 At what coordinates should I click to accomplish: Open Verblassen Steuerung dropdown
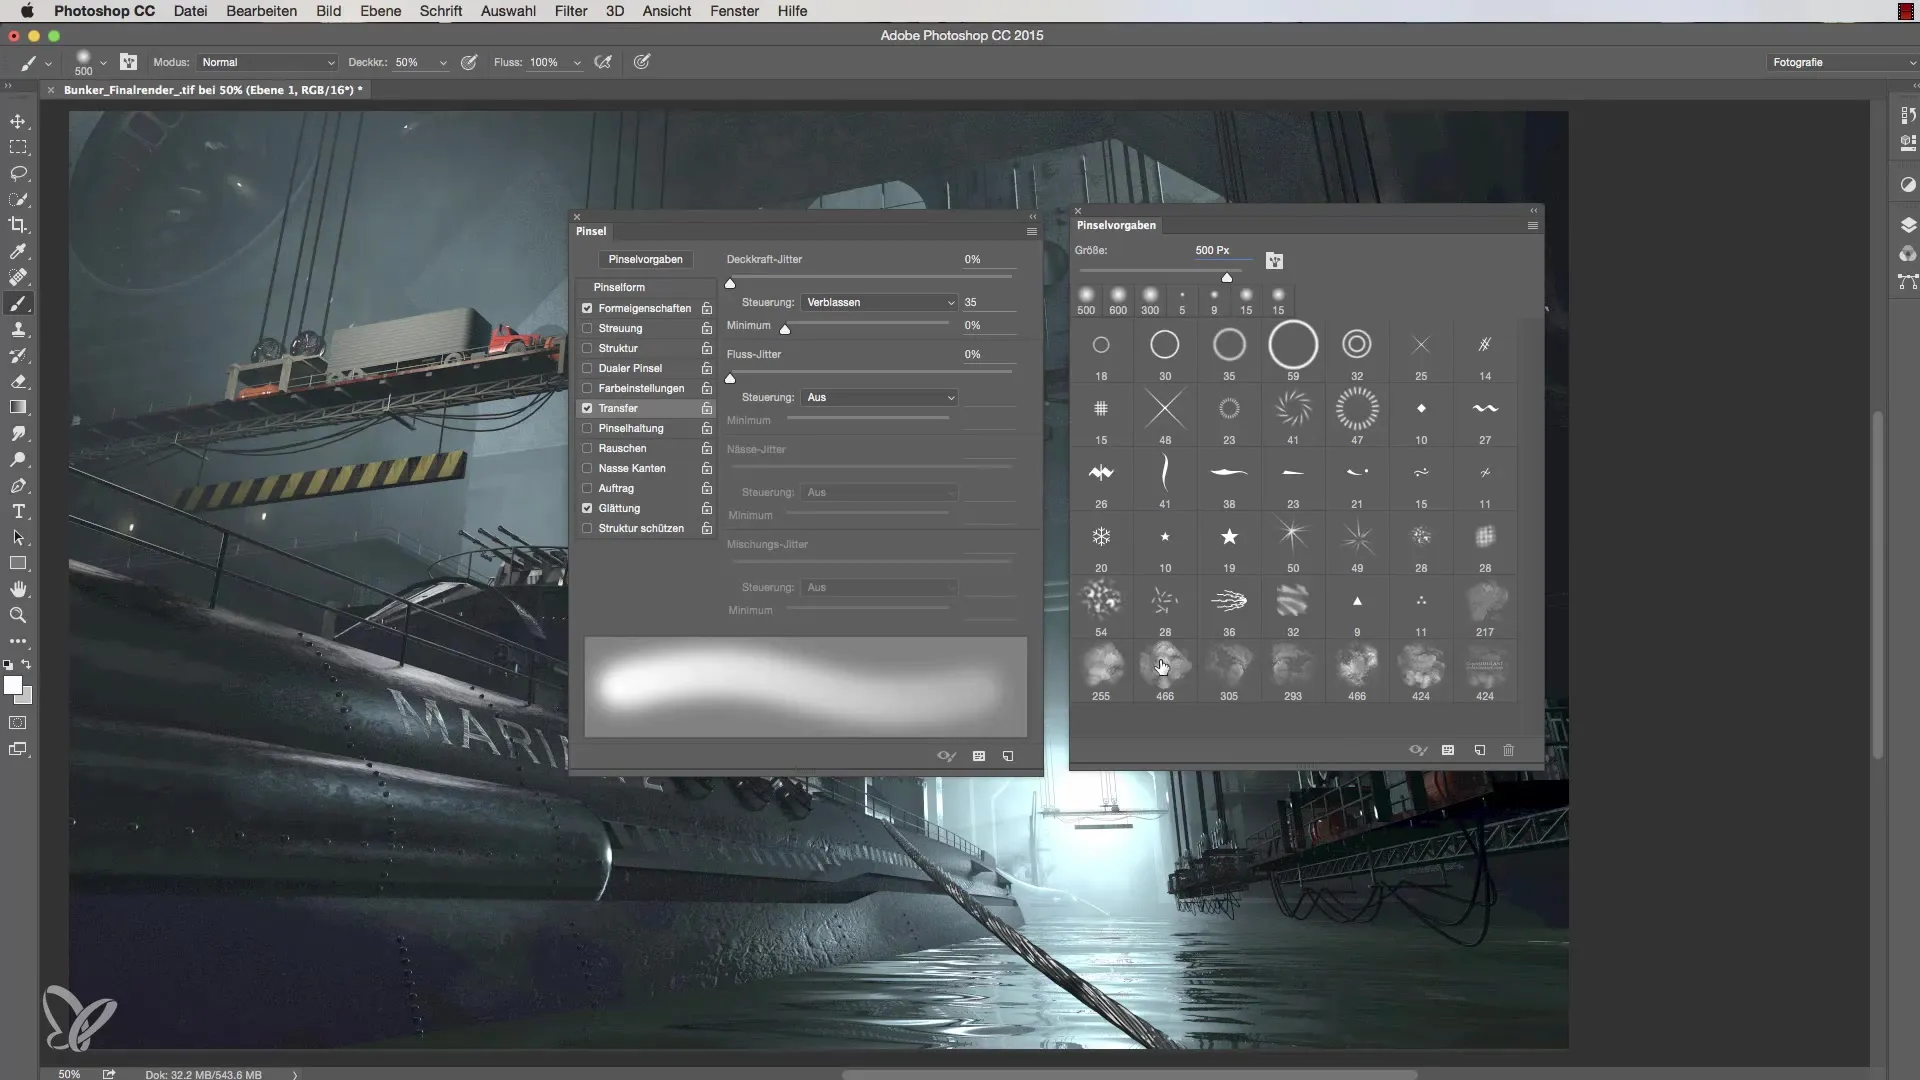point(879,302)
